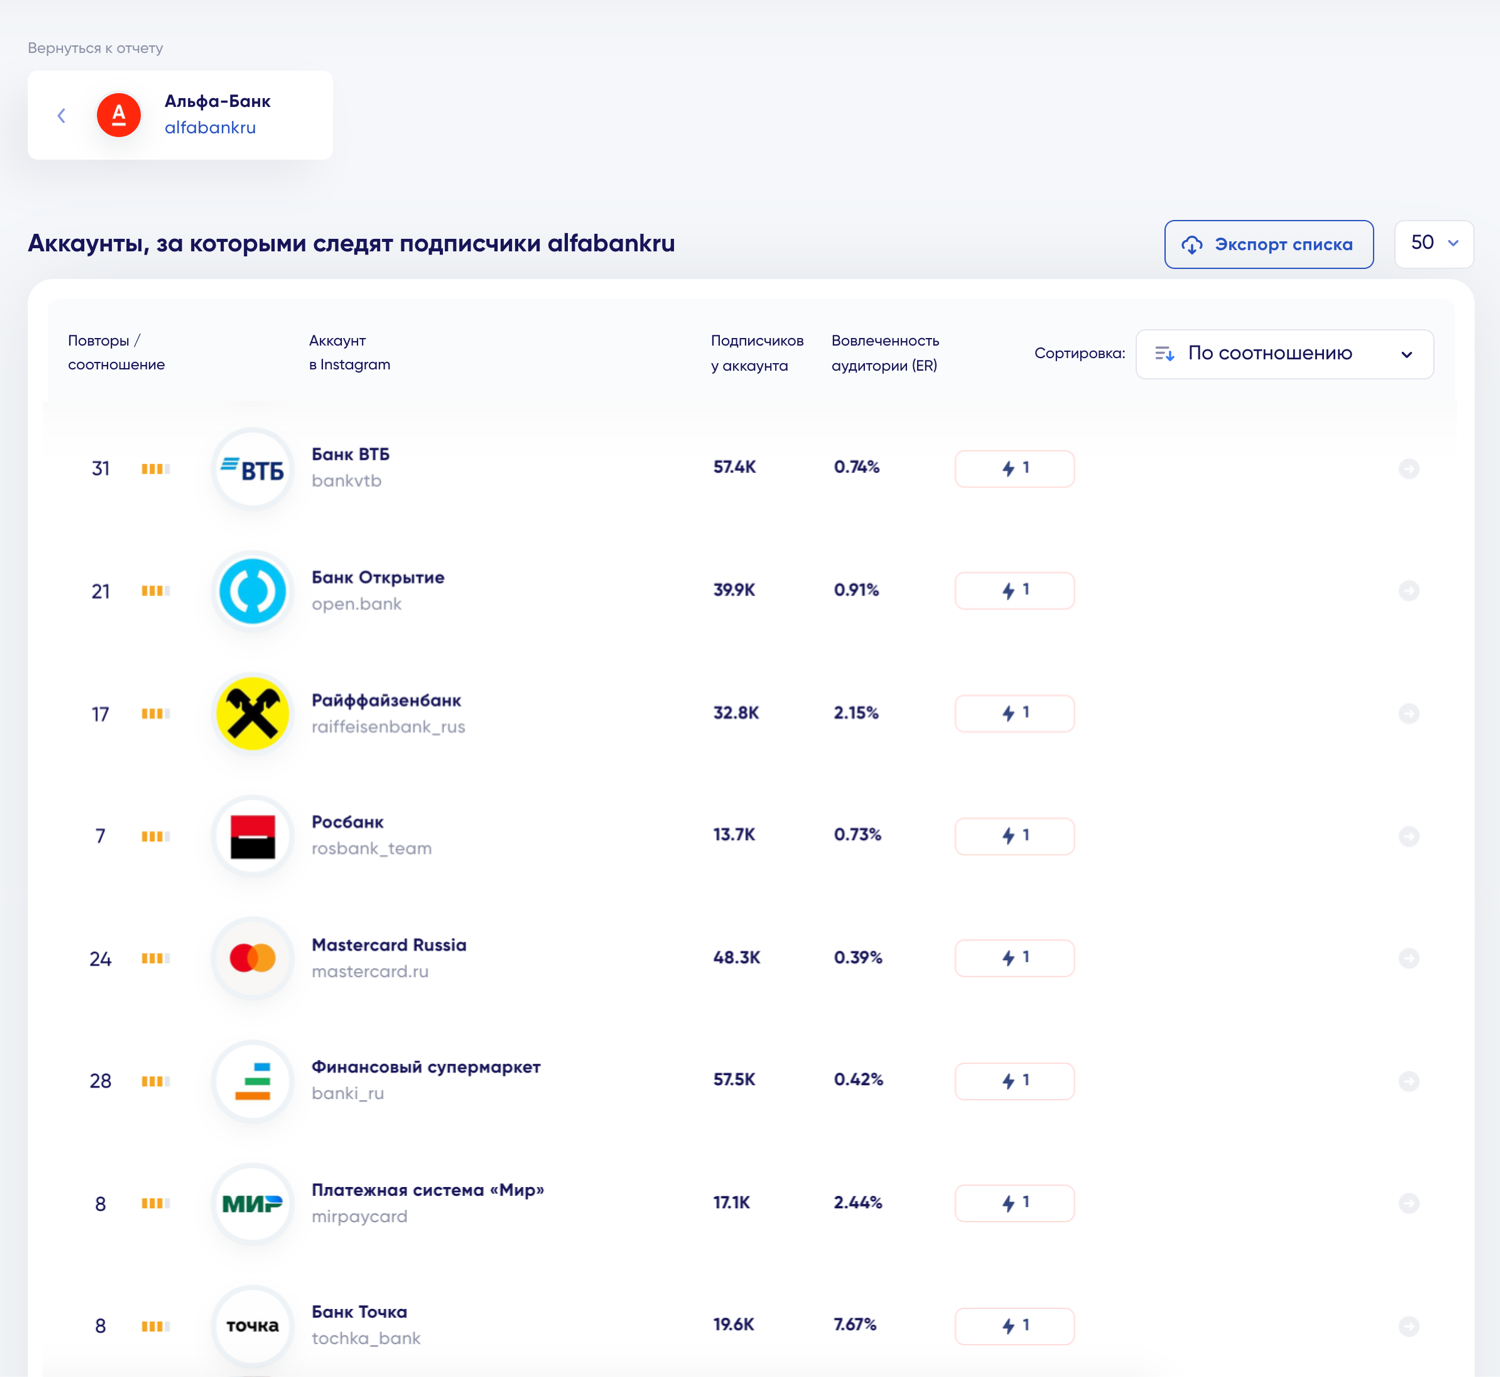Click the Банк Точка logo avatar
This screenshot has height=1377, width=1500.
(253, 1326)
